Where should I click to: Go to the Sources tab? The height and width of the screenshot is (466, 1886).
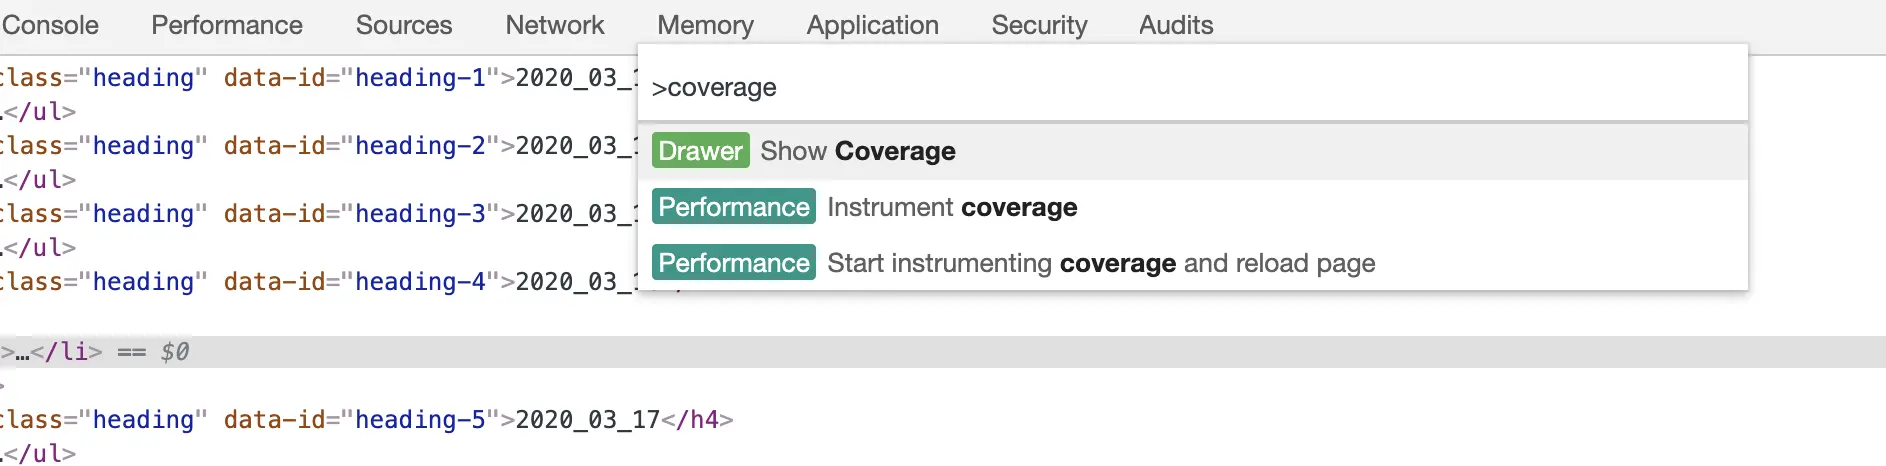pyautogui.click(x=404, y=25)
